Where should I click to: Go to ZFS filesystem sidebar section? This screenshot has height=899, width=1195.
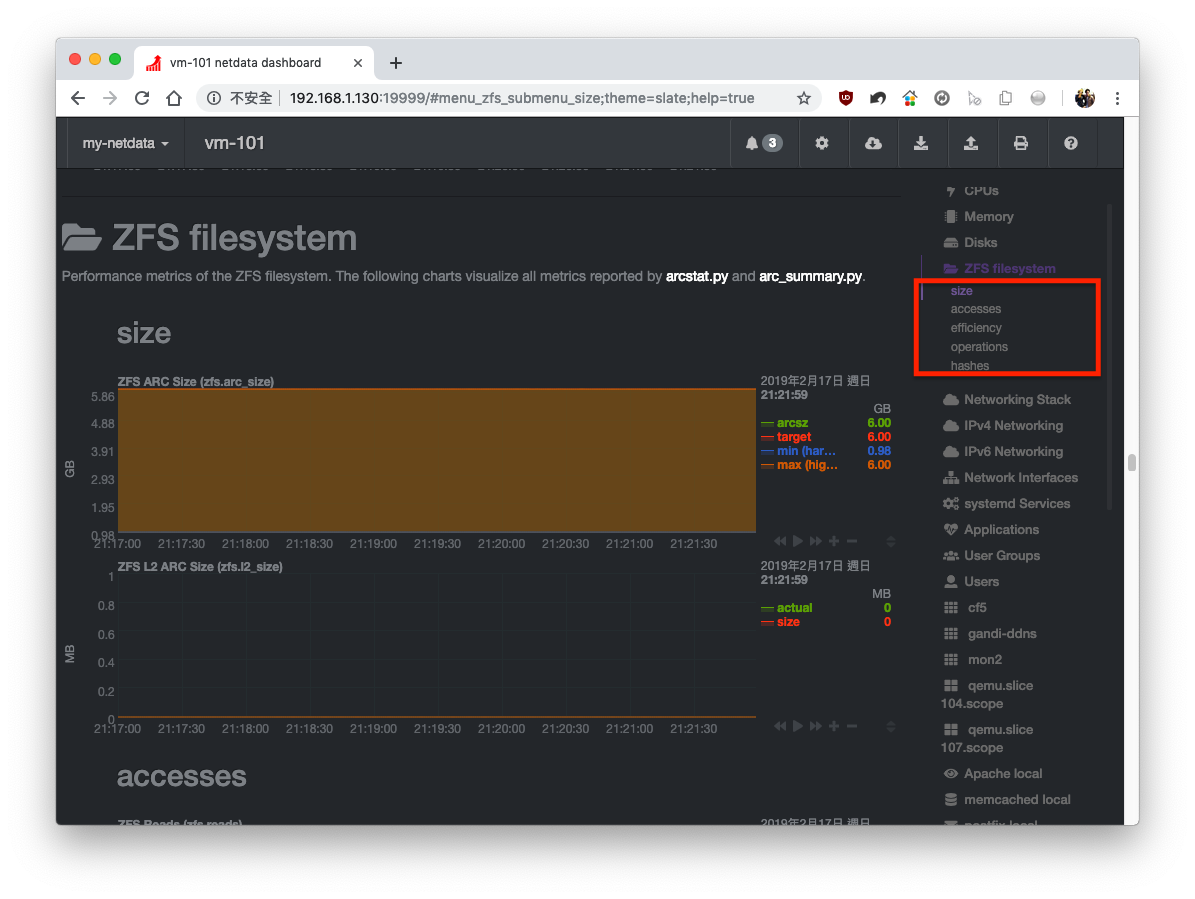[999, 268]
